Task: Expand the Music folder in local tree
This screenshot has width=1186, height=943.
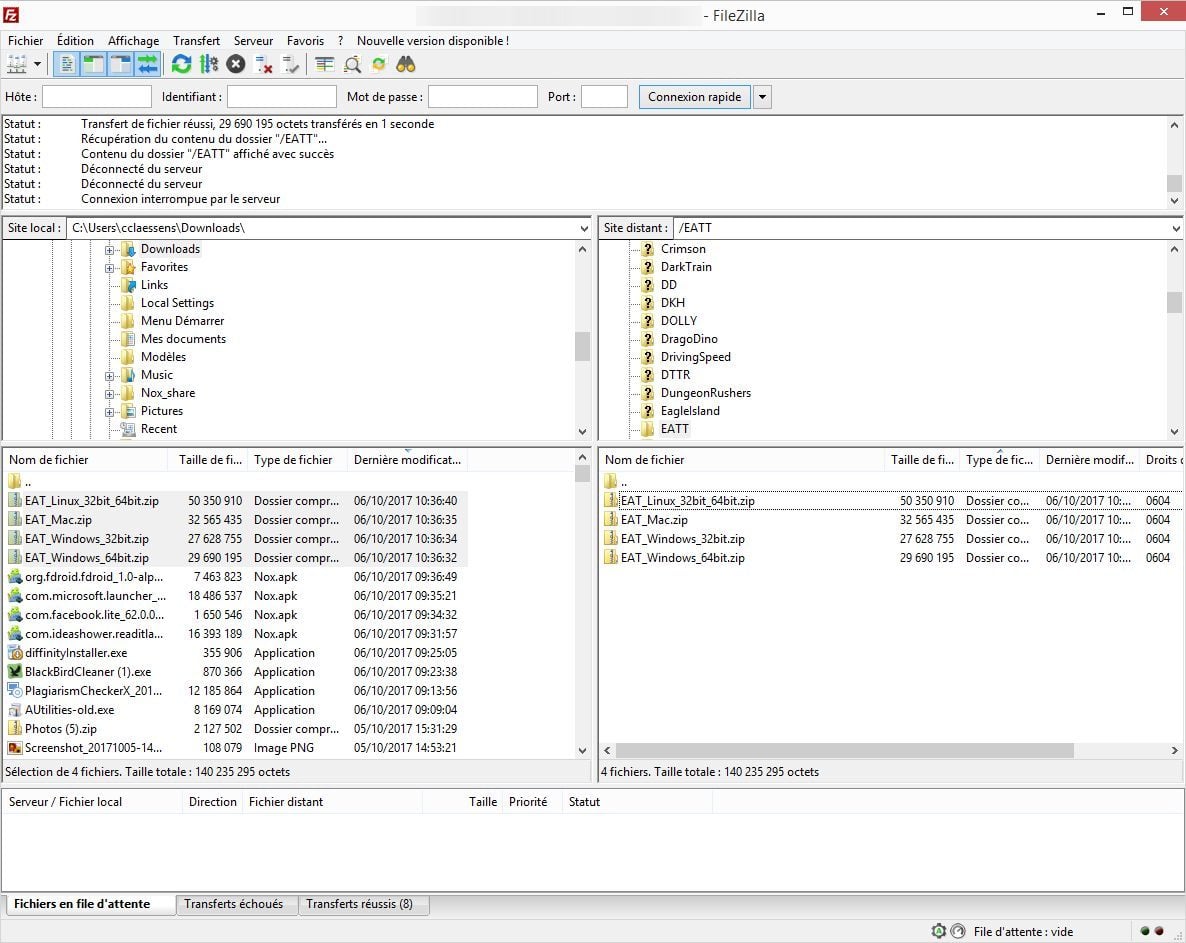Action: [x=110, y=376]
